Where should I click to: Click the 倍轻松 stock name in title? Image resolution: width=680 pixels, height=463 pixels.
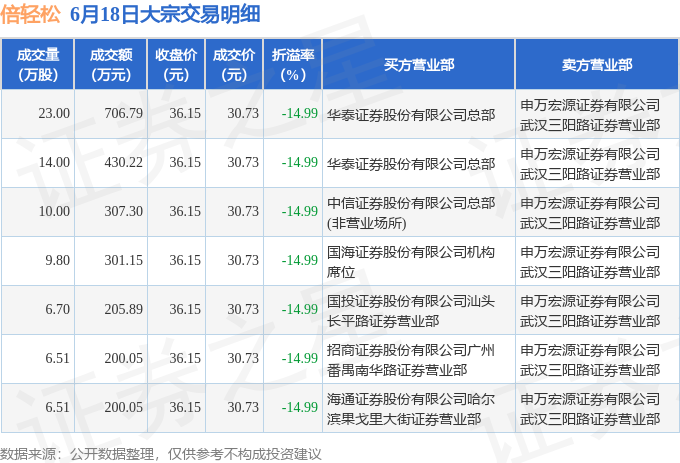[30, 14]
